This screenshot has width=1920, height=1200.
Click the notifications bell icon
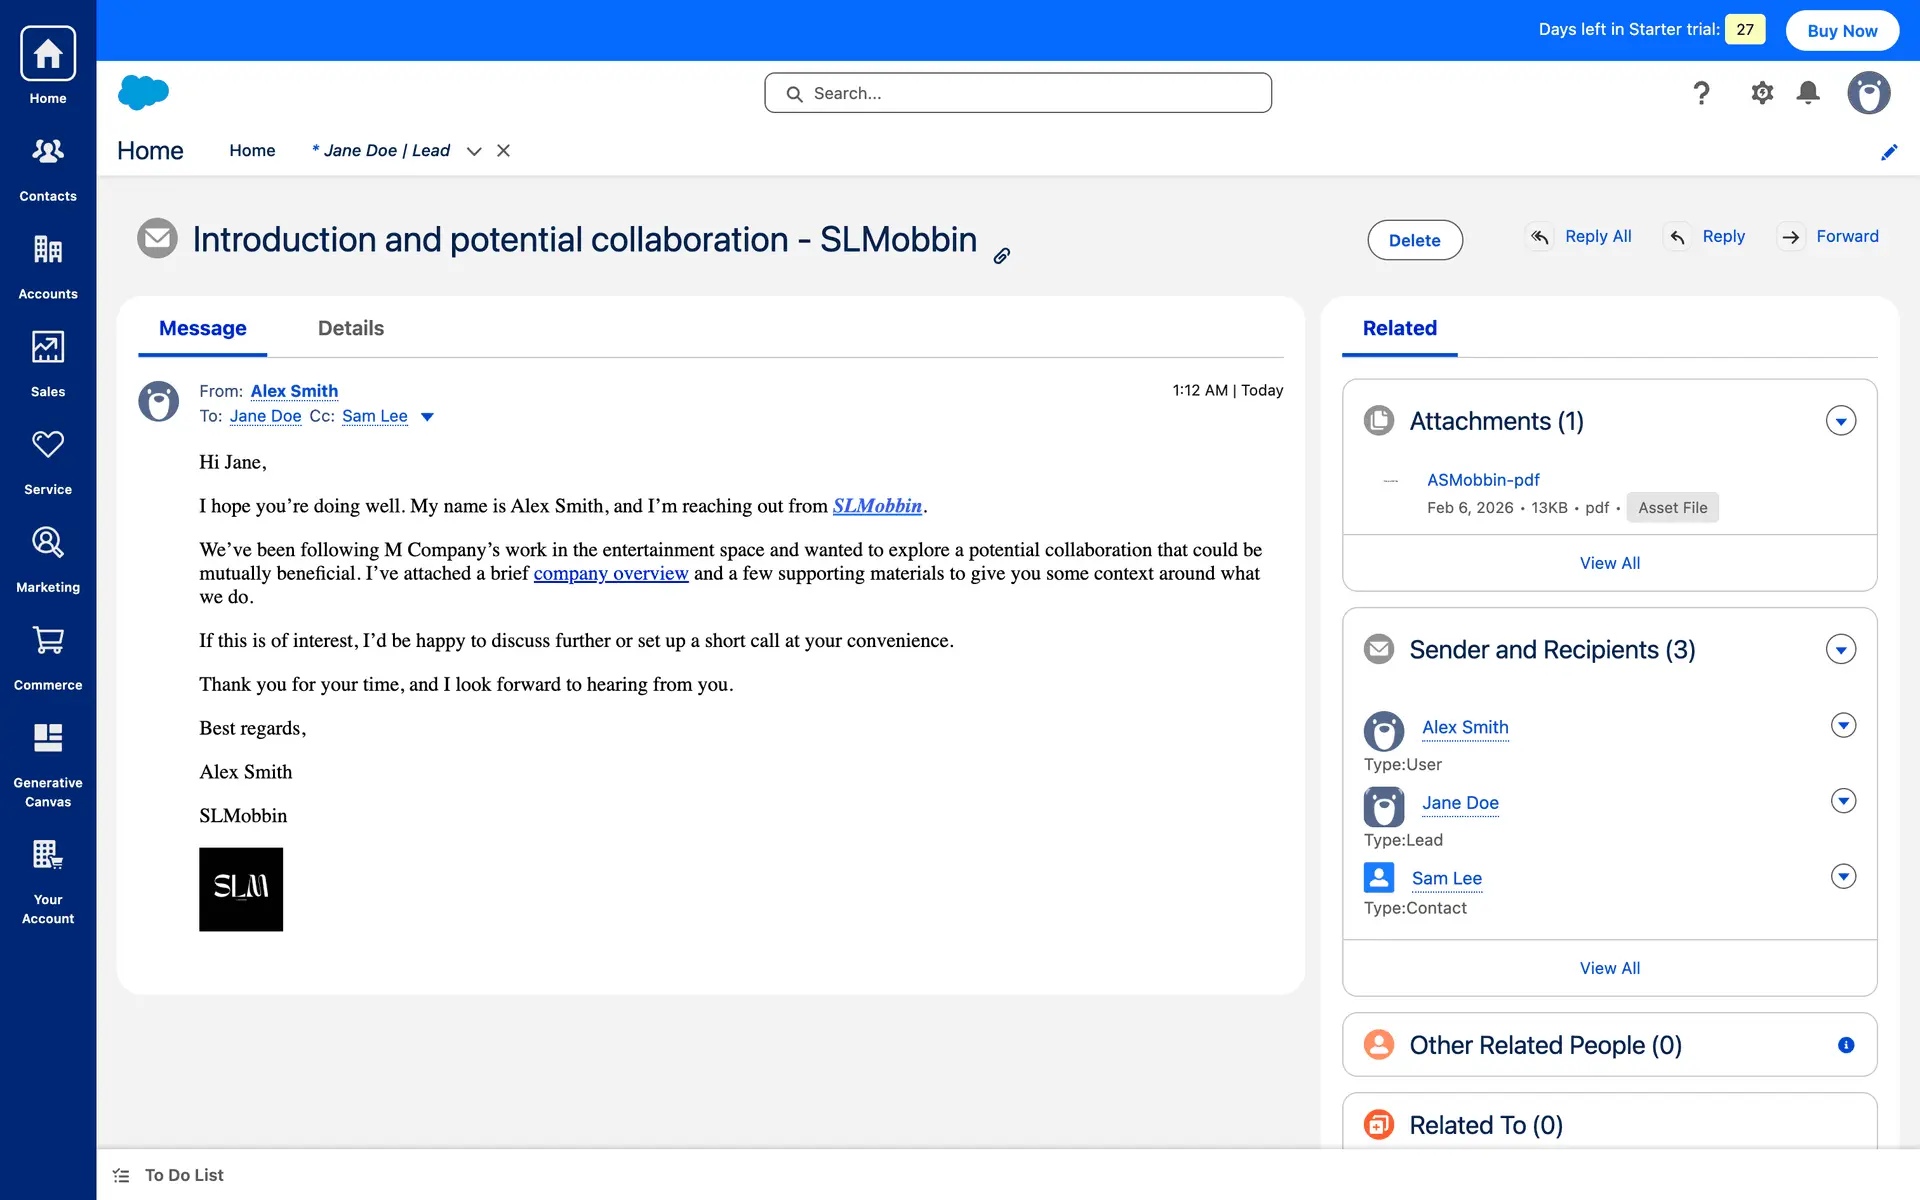tap(1808, 93)
